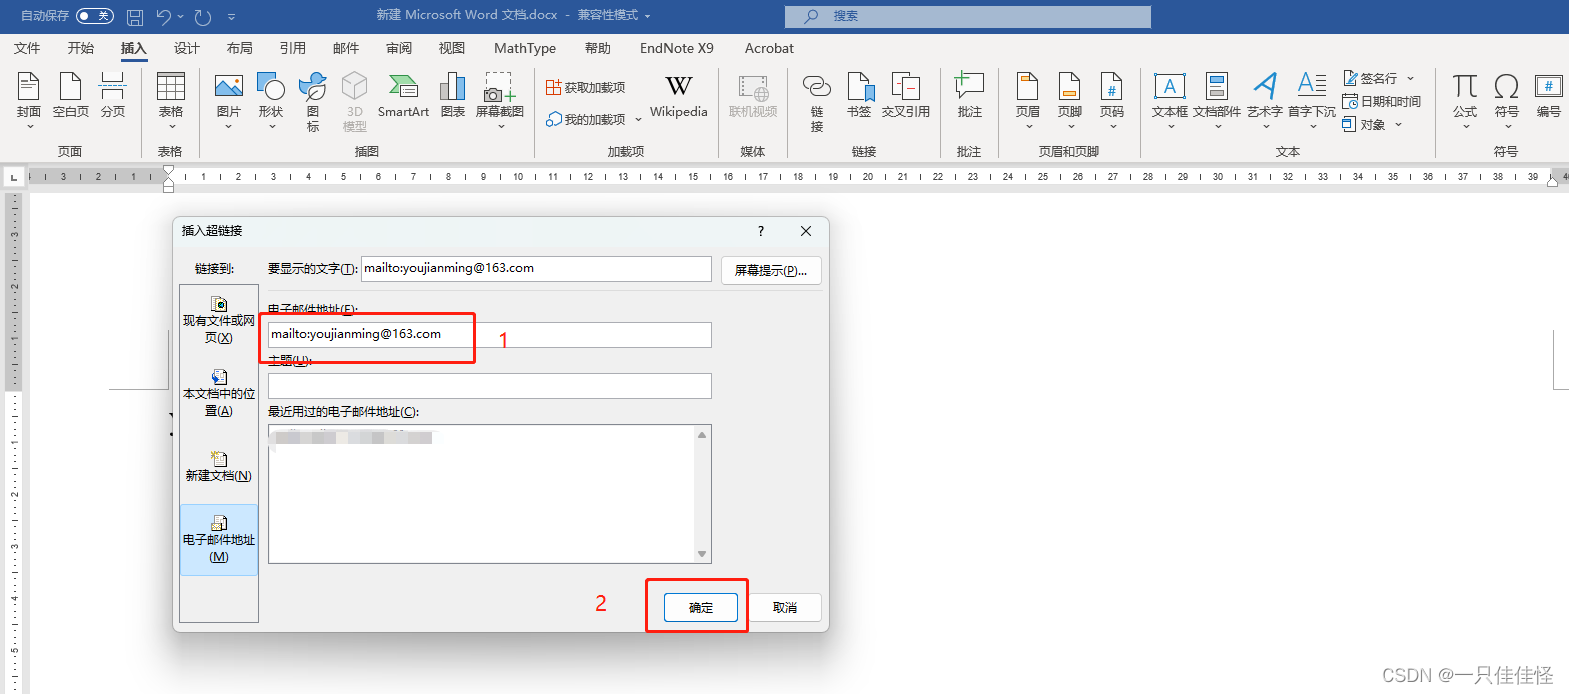
Task: Click the 屏幕提示 button
Action: coord(771,270)
